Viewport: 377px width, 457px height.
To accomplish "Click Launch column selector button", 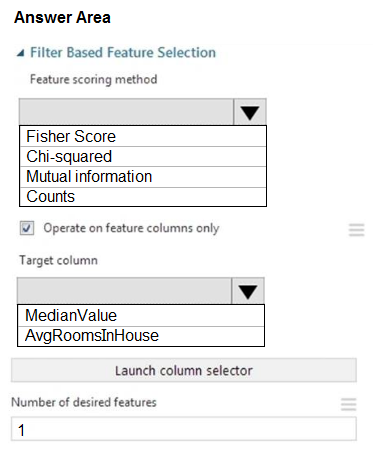I will click(184, 370).
